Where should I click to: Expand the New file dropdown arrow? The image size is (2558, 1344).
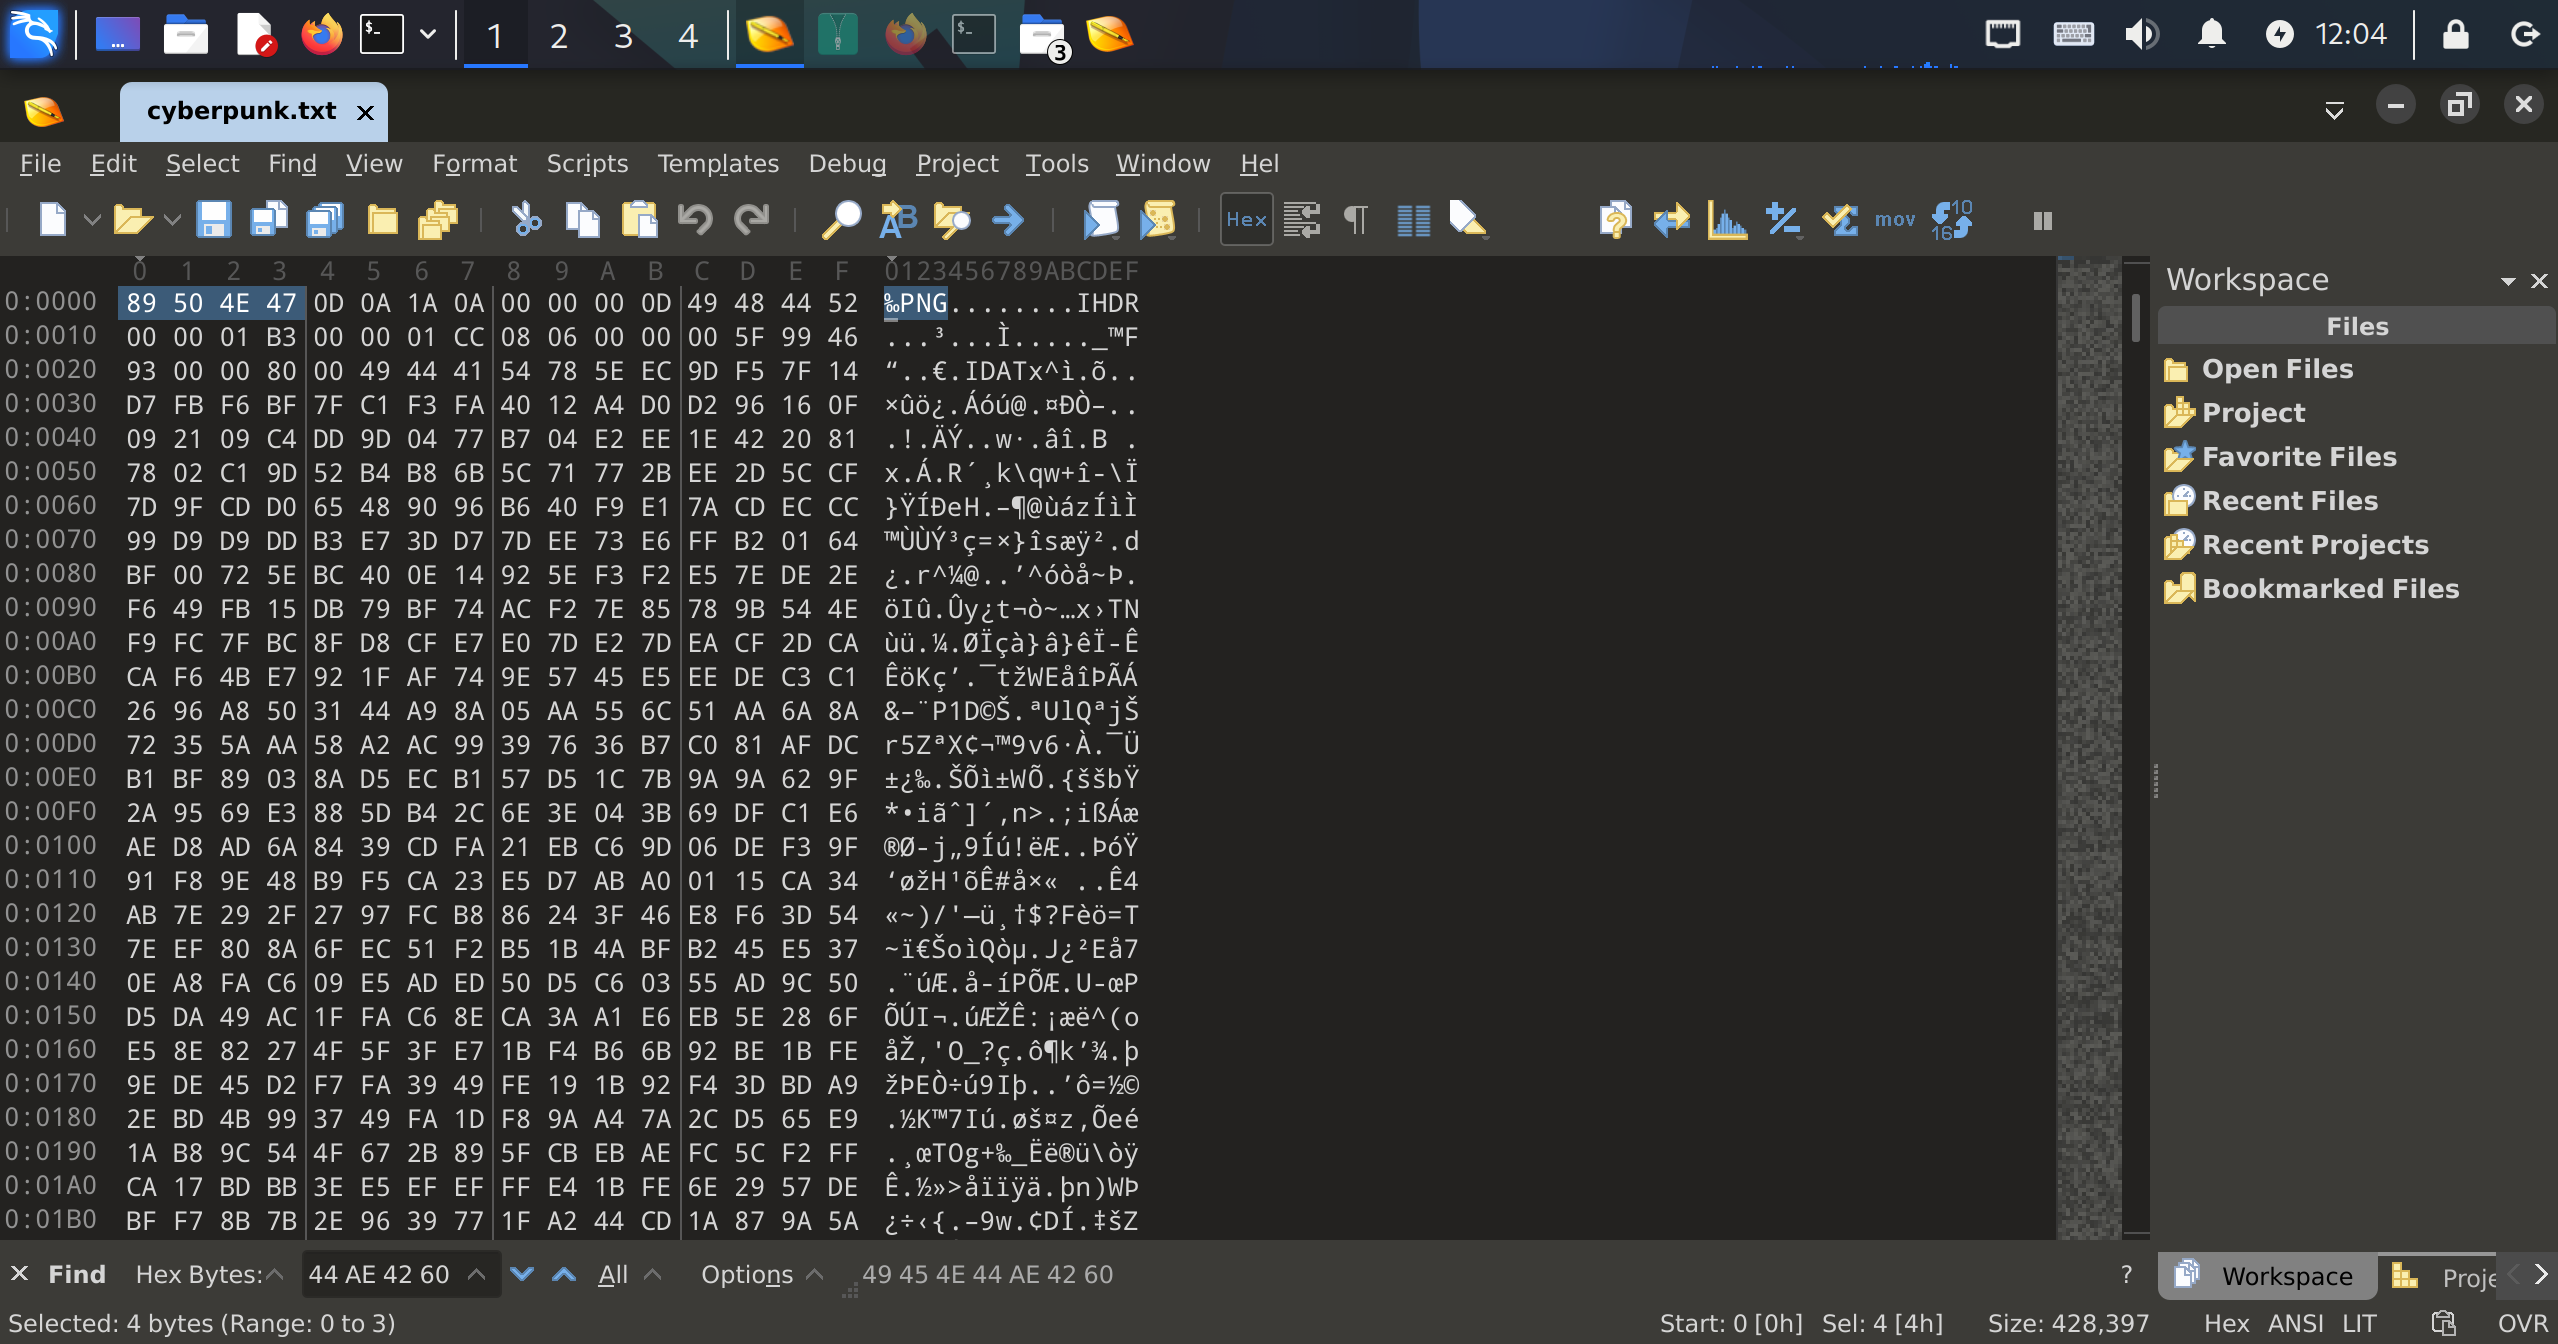pyautogui.click(x=92, y=219)
